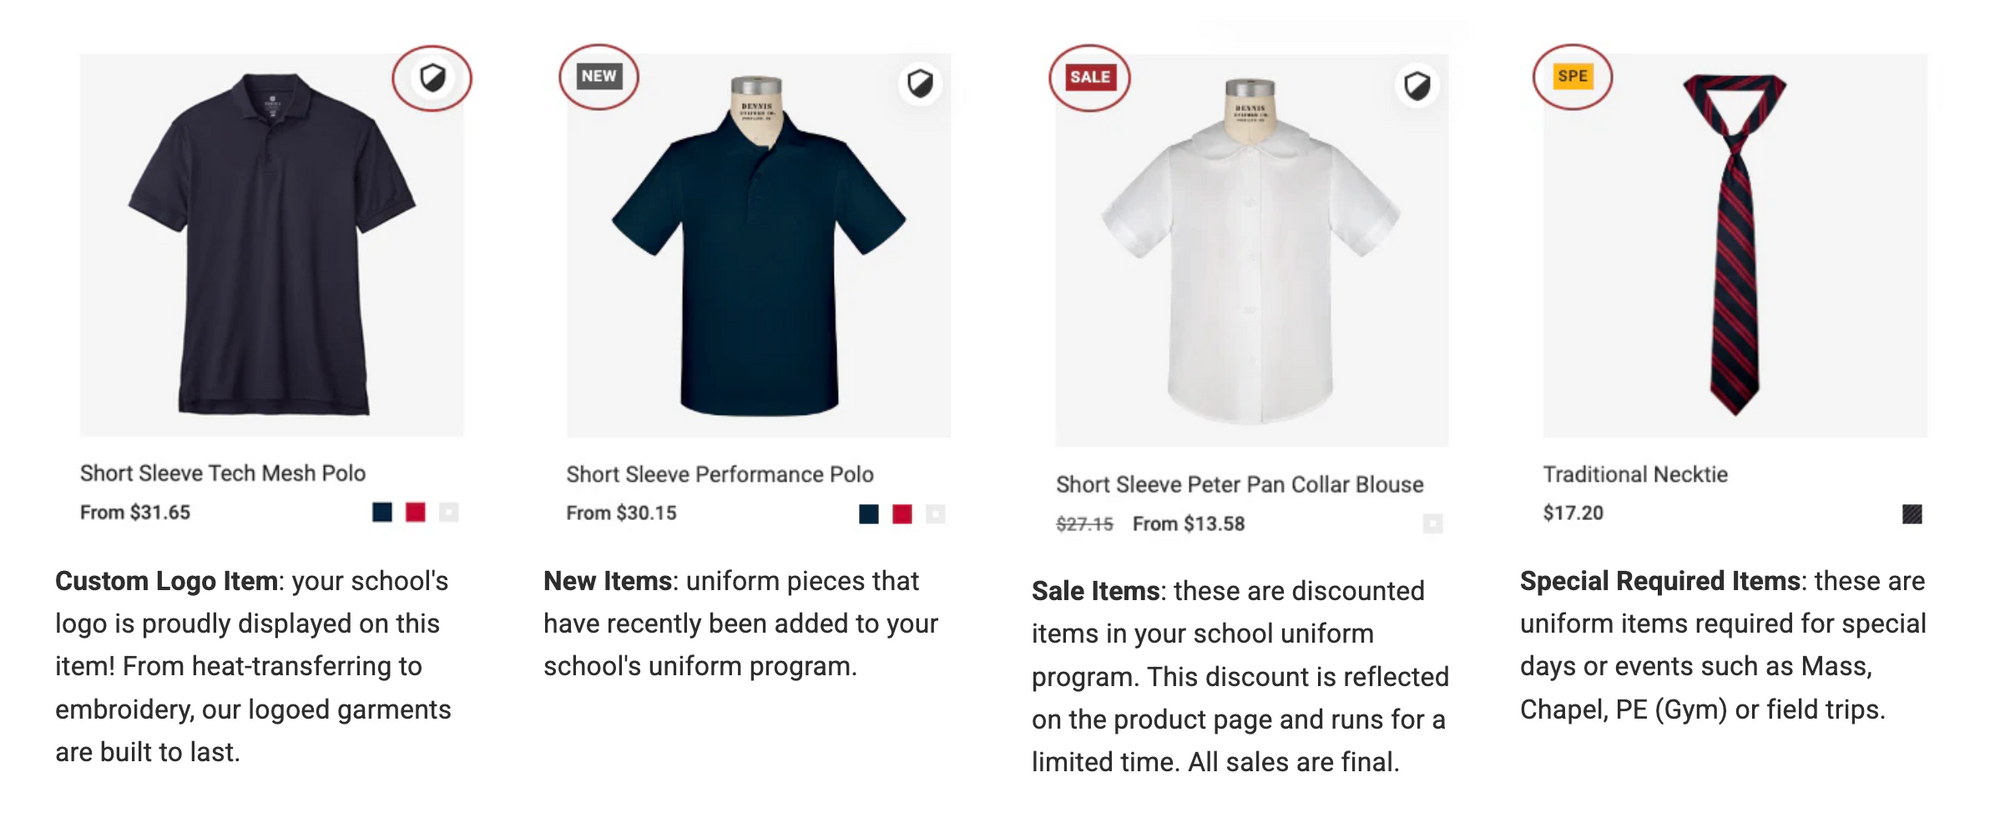2000x828 pixels.
Task: Click the logo shield icon on Tech Mesh Polo
Action: tap(432, 78)
